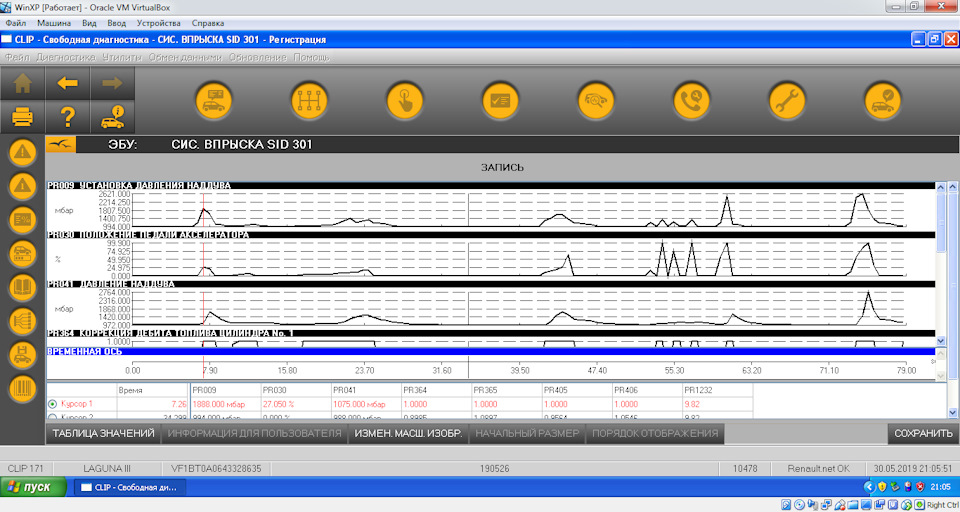
Task: Open the Ввод menu in VirtualBox
Action: point(116,23)
